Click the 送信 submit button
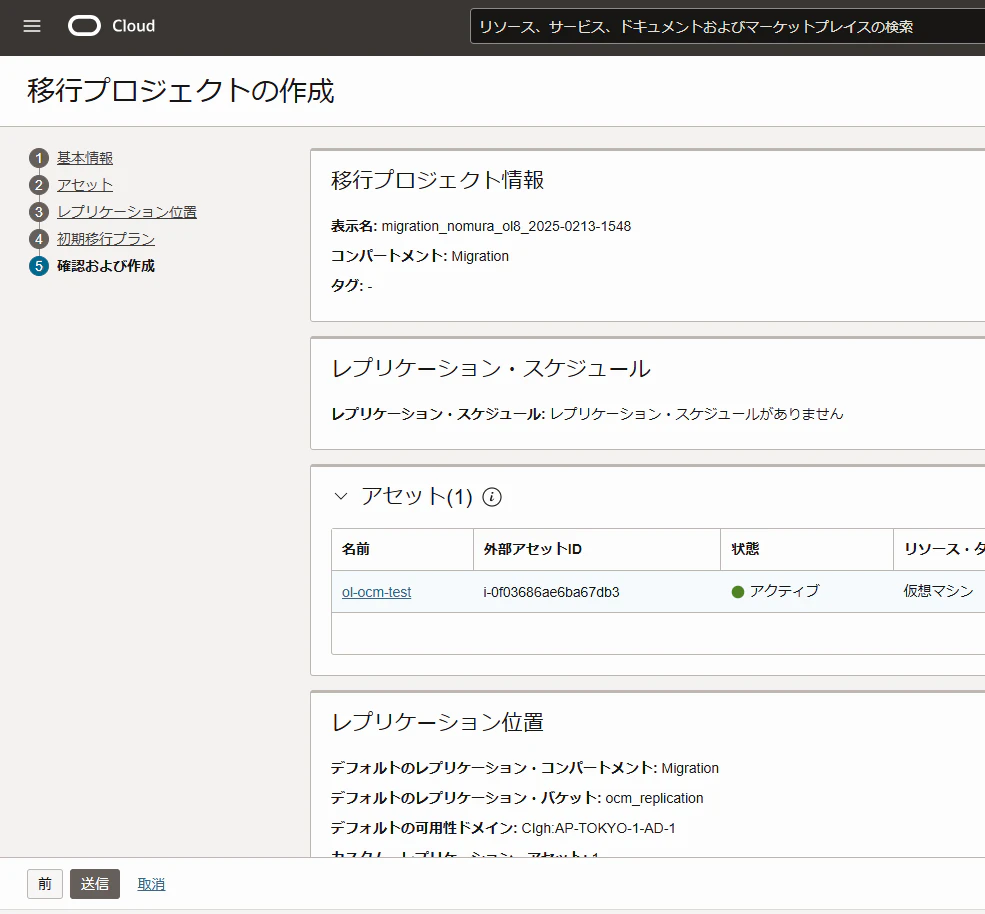This screenshot has height=914, width=985. (95, 884)
